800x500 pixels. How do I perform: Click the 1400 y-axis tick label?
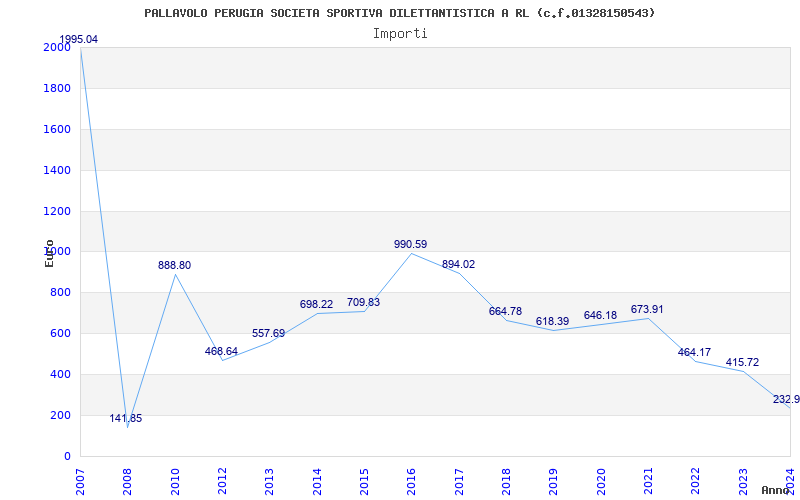(x=57, y=170)
